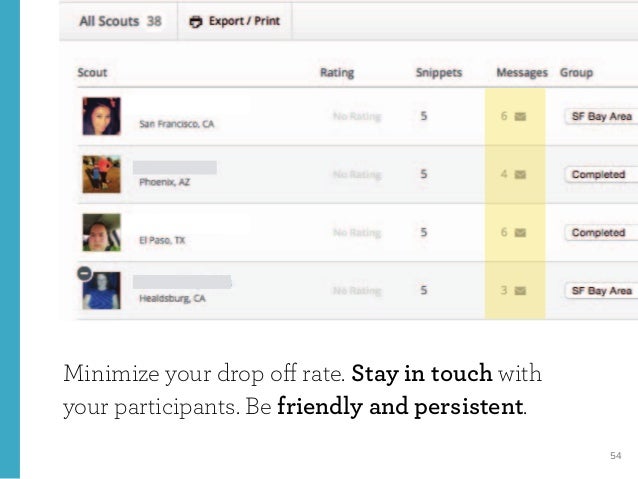638x479 pixels.
Task: Open the Phoenix scout's profile photo
Action: [101, 174]
